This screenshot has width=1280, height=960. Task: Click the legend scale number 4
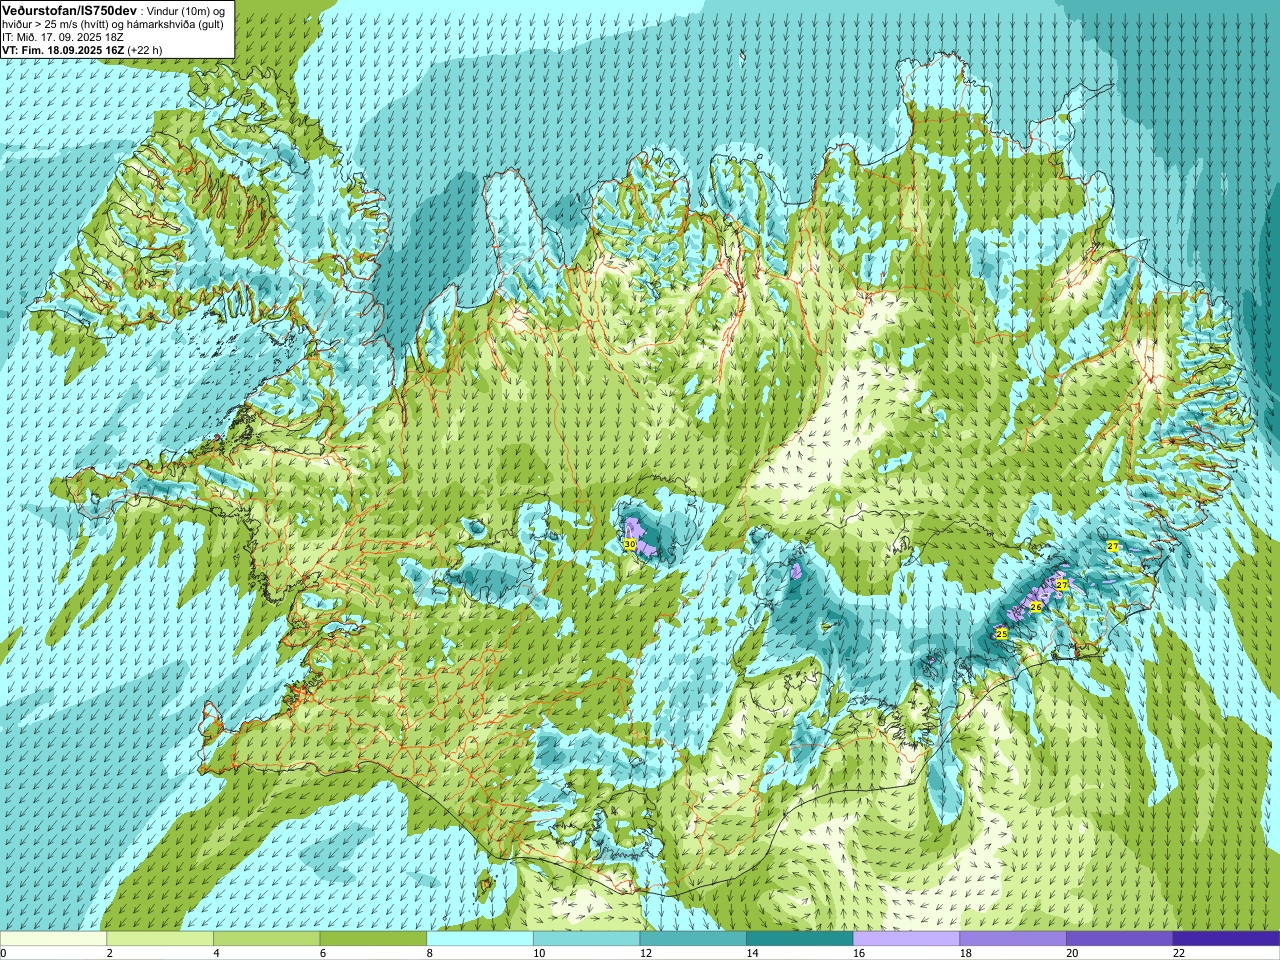pos(216,953)
